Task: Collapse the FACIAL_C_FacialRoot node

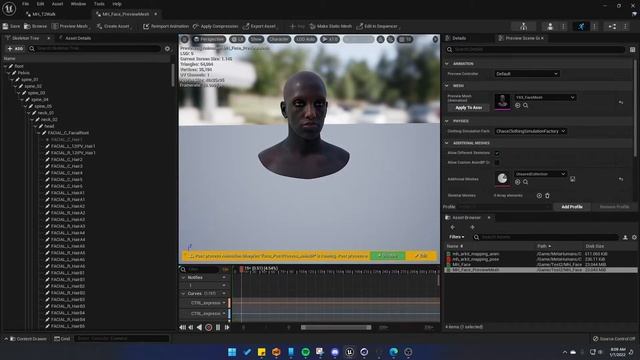Action: point(39,133)
